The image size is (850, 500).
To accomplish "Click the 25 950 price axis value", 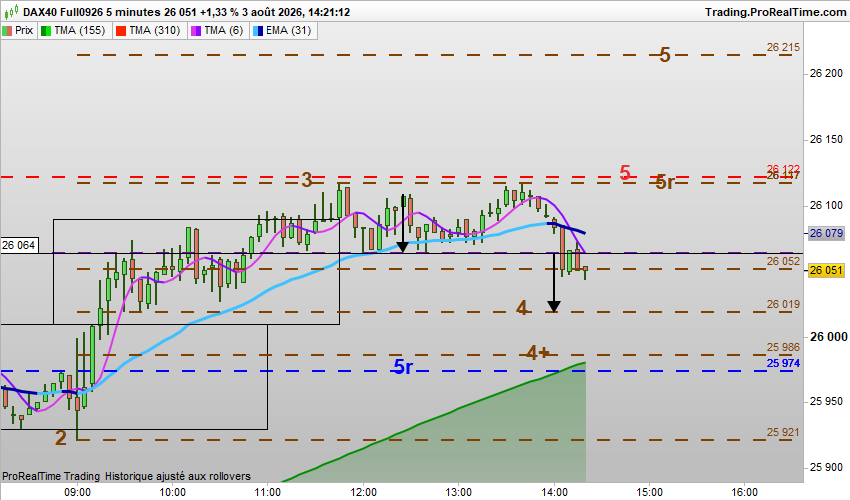I will pos(826,401).
